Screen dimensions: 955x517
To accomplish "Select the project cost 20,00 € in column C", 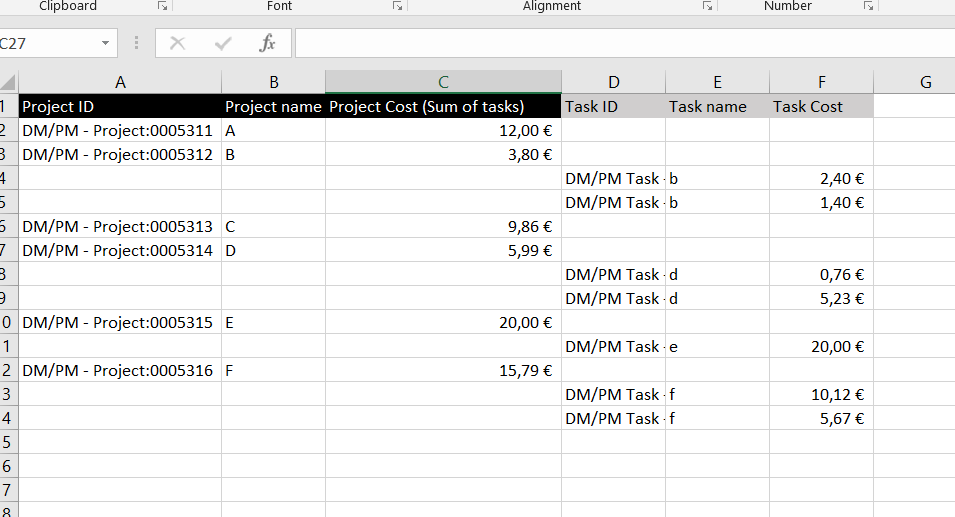I will (x=443, y=322).
